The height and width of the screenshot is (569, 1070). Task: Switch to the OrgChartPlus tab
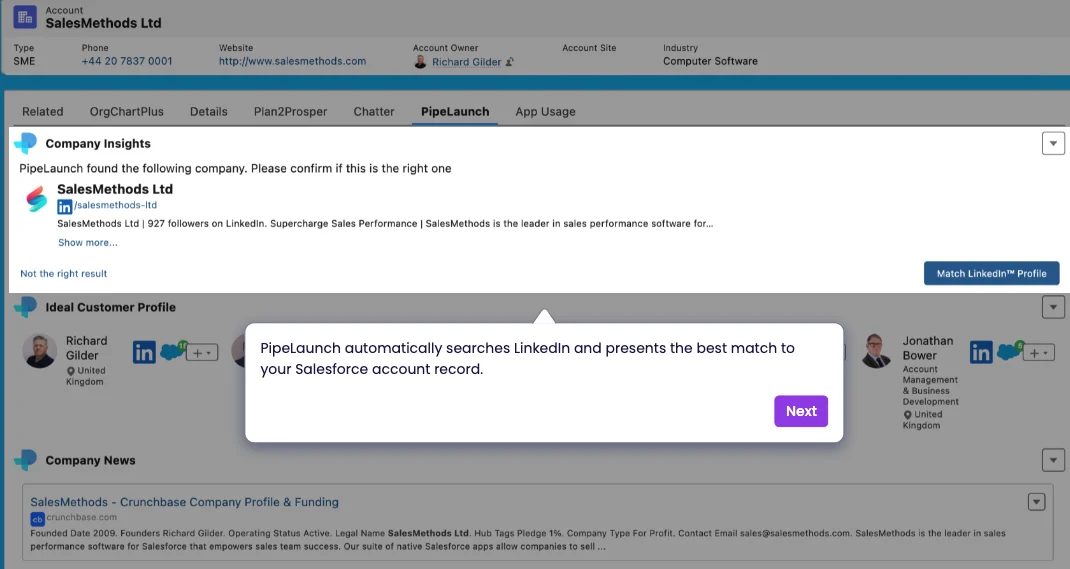(126, 112)
